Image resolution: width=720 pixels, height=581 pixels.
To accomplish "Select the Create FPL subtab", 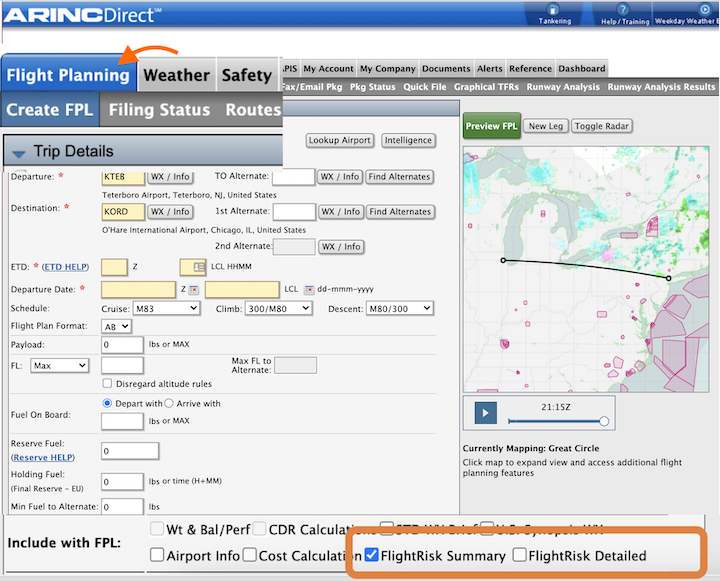I will [50, 110].
